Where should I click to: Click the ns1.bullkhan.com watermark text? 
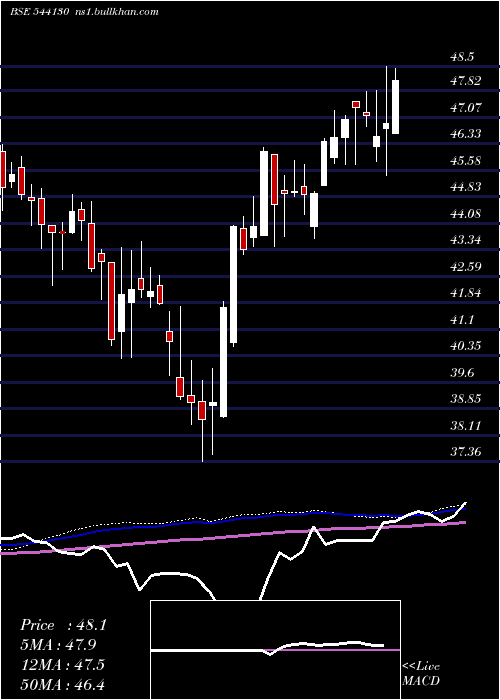click(x=117, y=12)
